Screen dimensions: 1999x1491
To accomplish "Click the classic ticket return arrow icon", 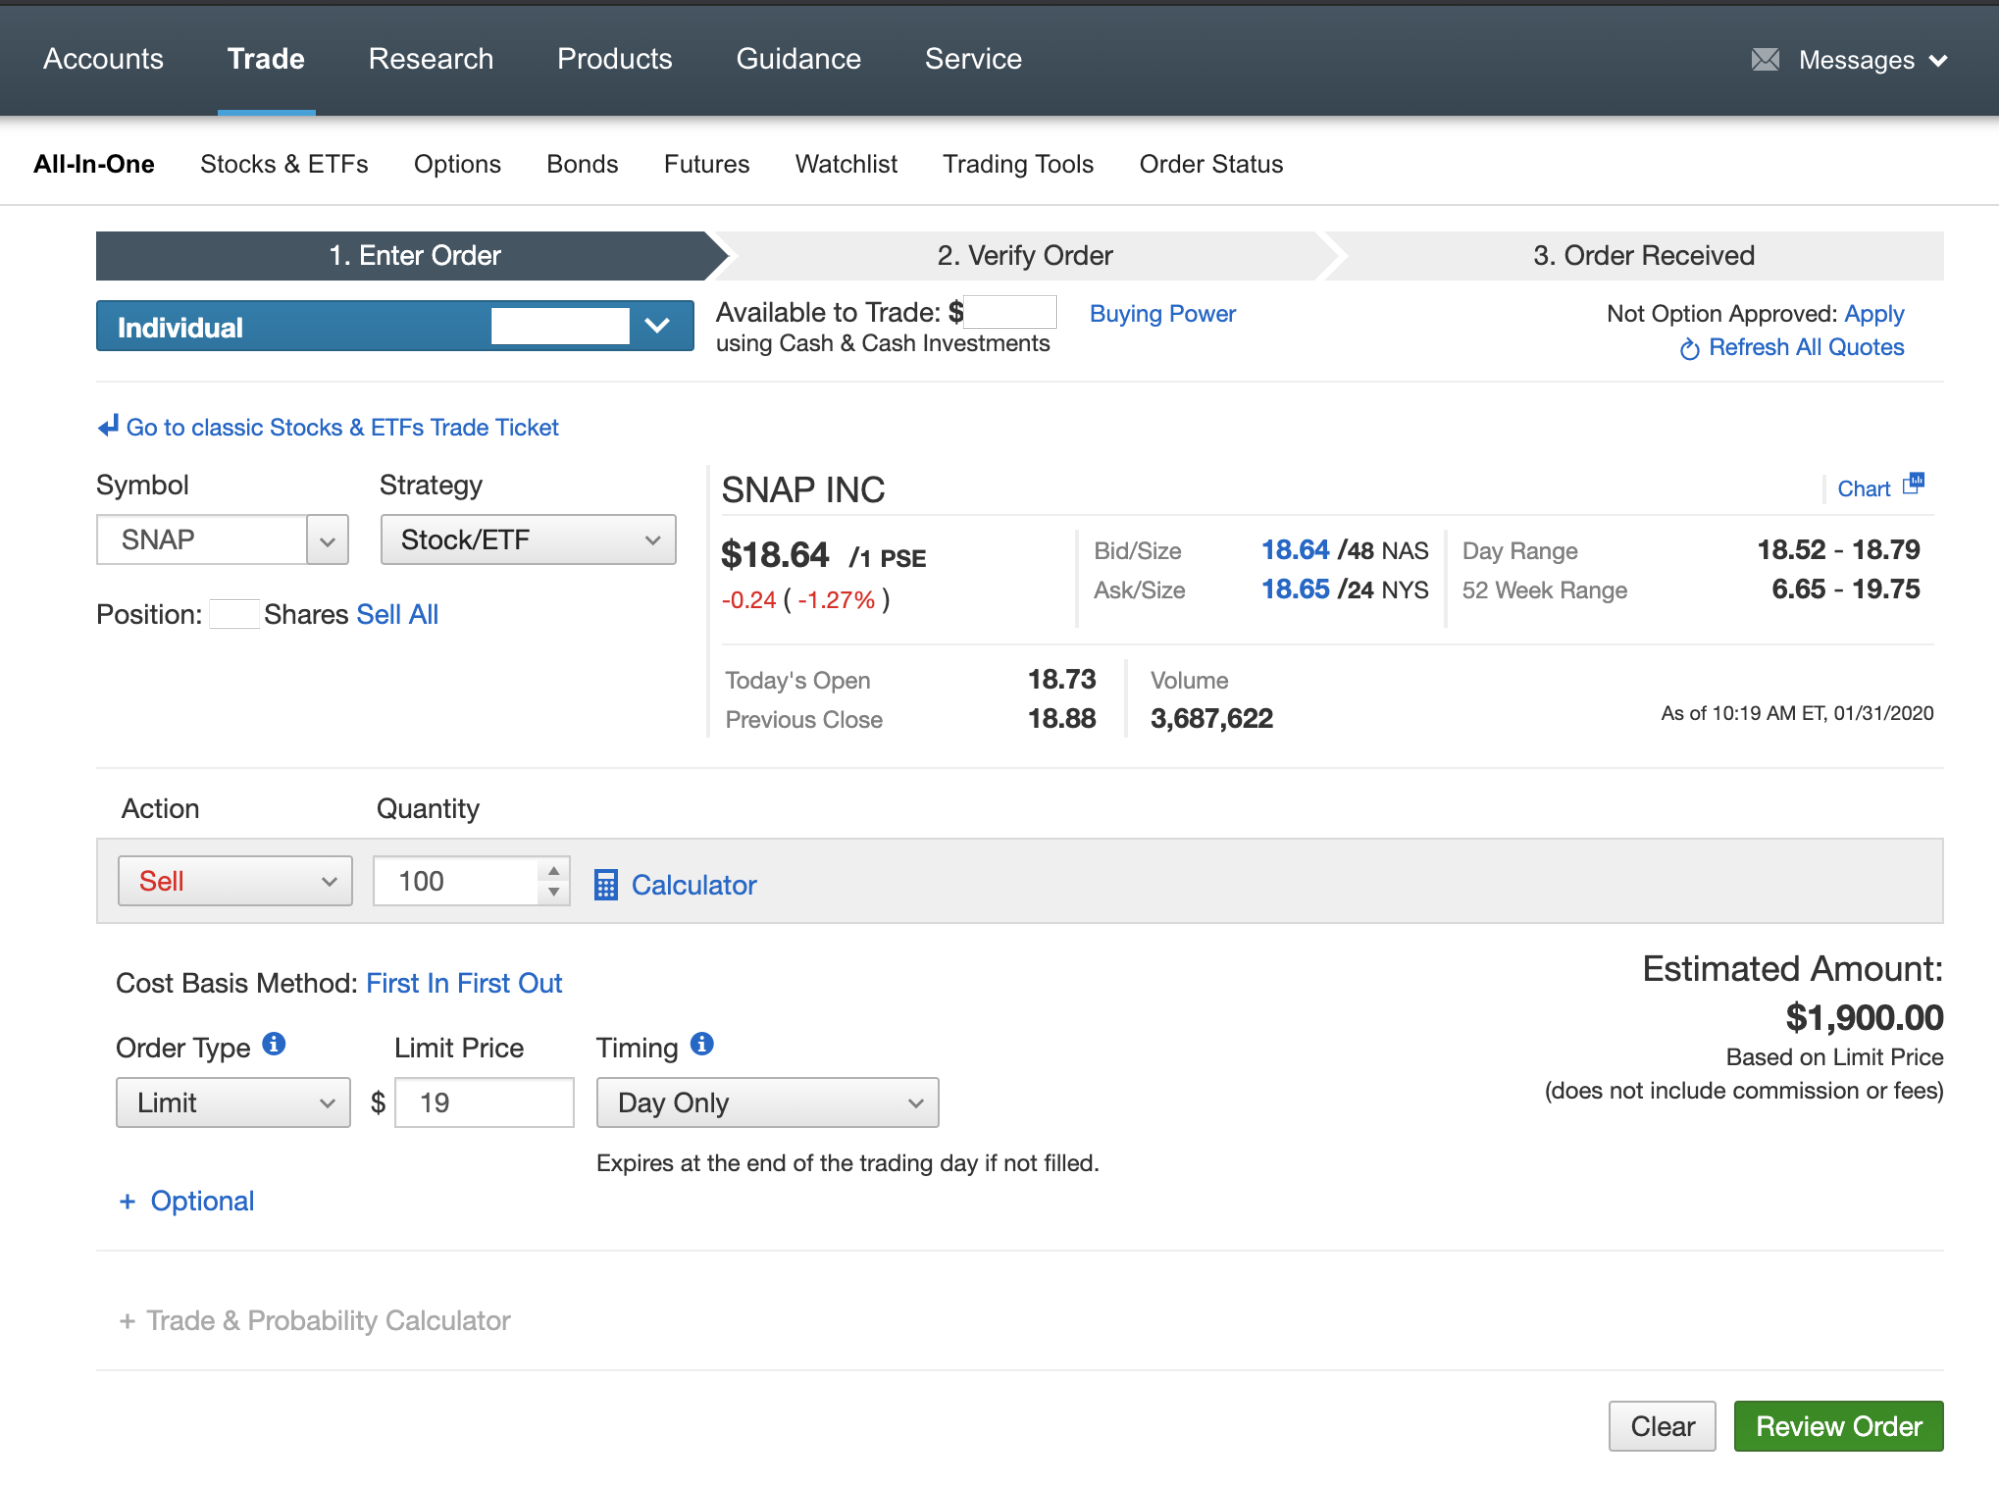I will pyautogui.click(x=108, y=427).
